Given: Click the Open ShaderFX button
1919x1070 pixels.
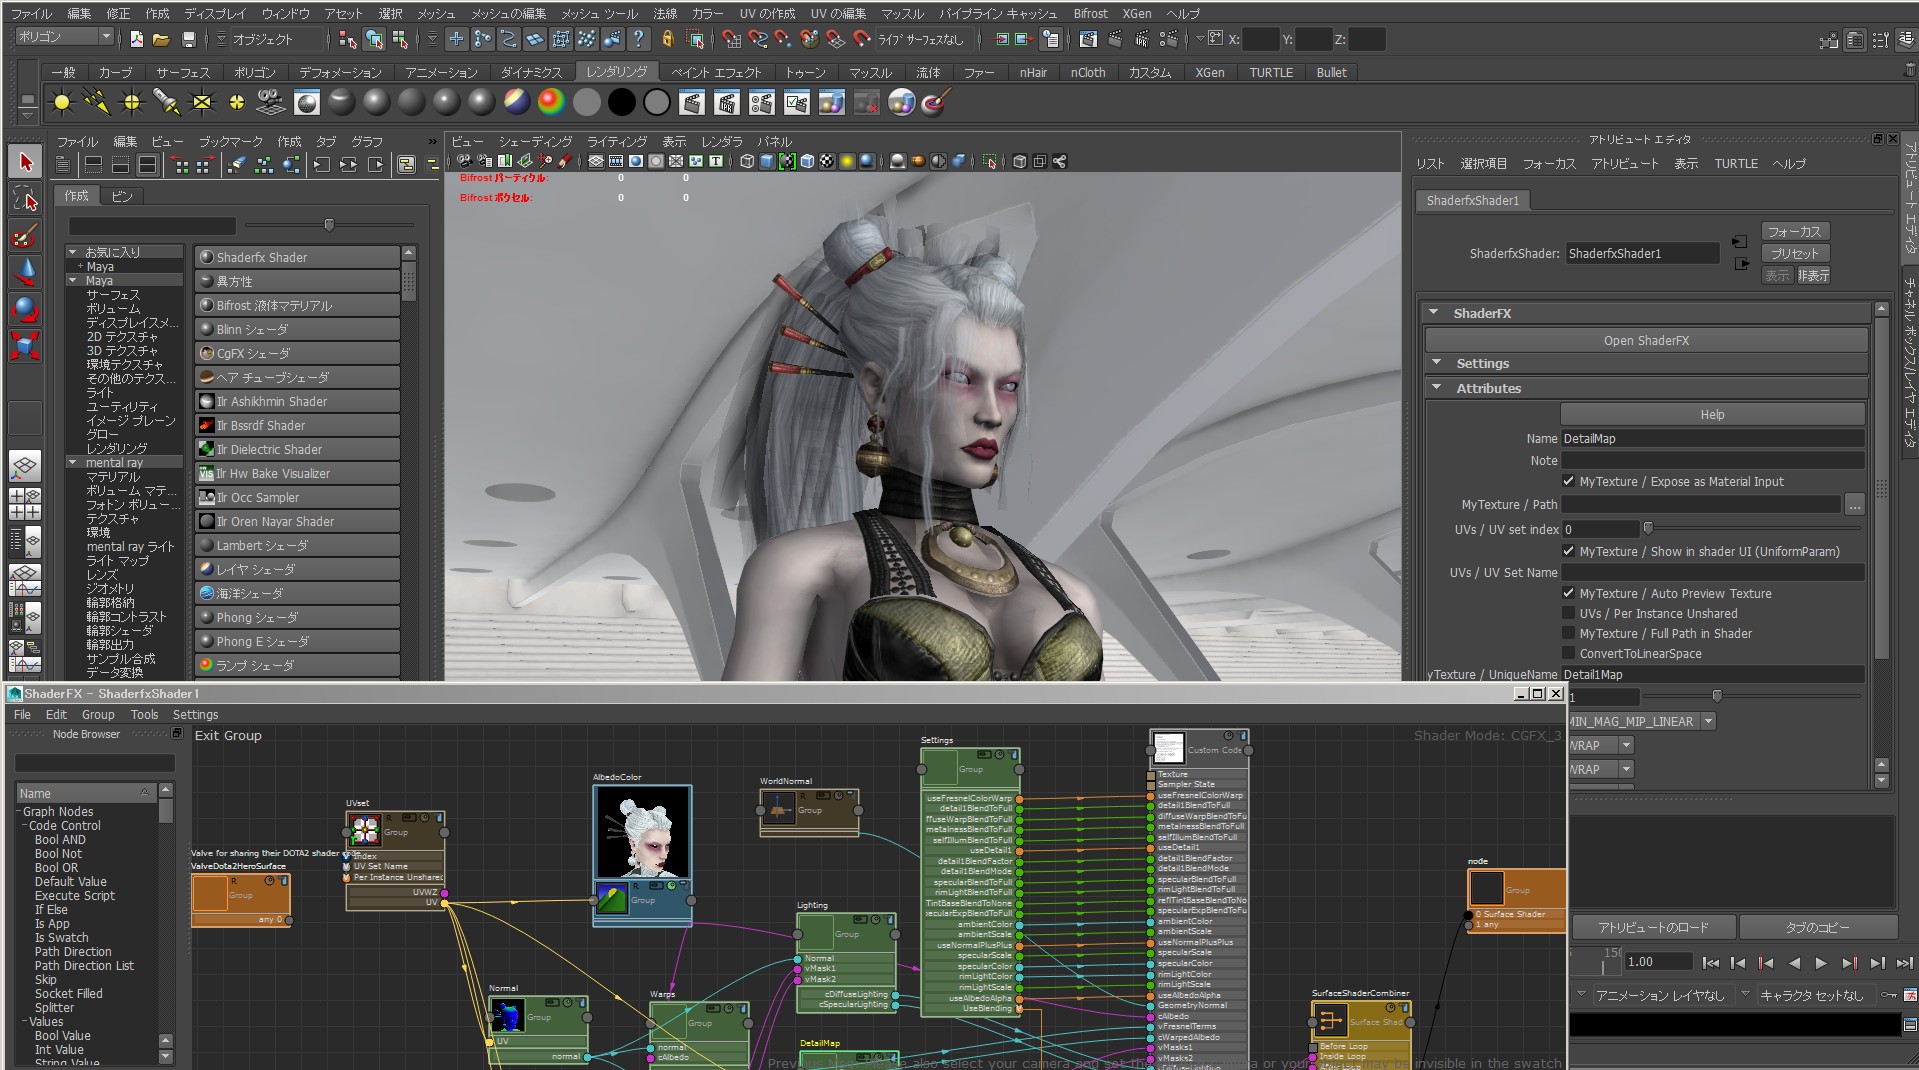Looking at the screenshot, I should (x=1646, y=341).
